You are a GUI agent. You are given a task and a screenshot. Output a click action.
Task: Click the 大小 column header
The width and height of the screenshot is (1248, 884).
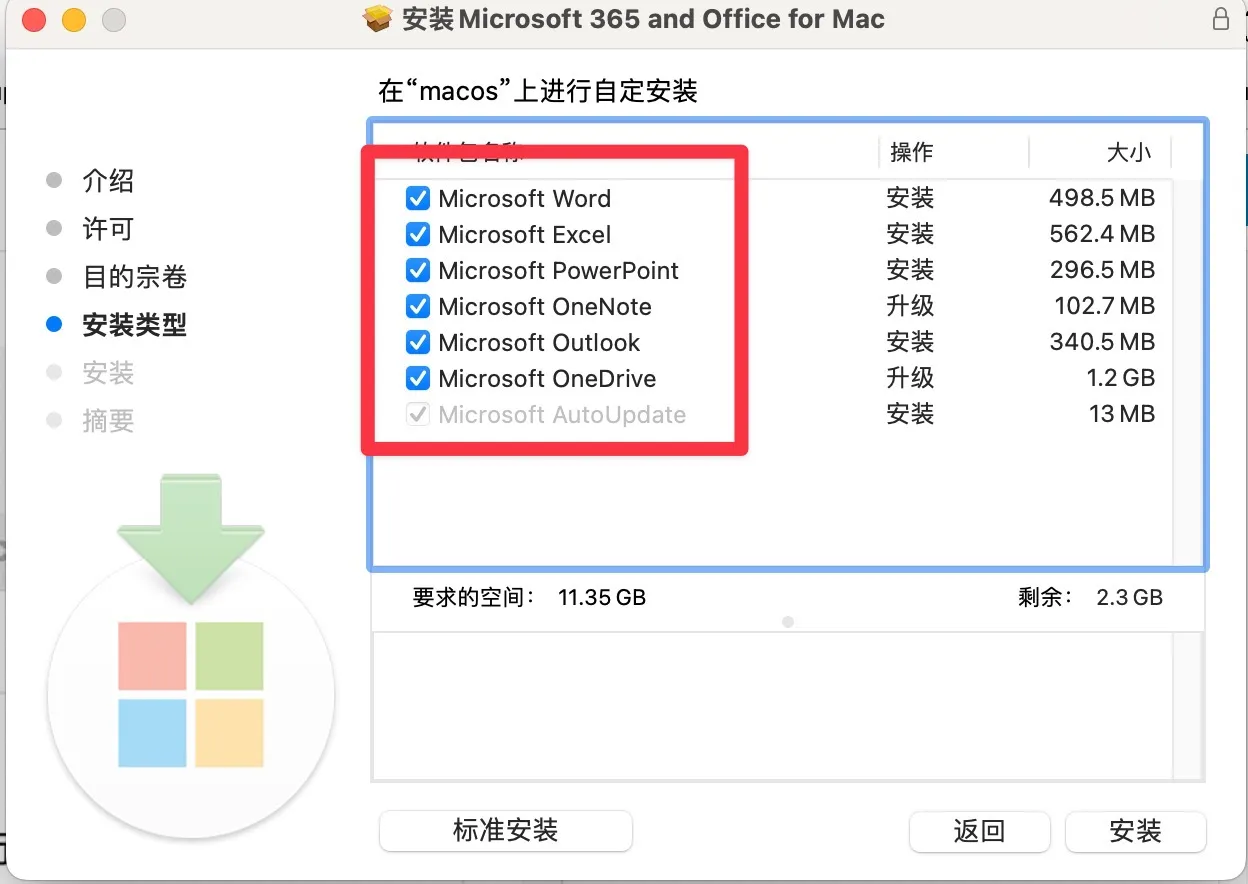pos(1130,152)
